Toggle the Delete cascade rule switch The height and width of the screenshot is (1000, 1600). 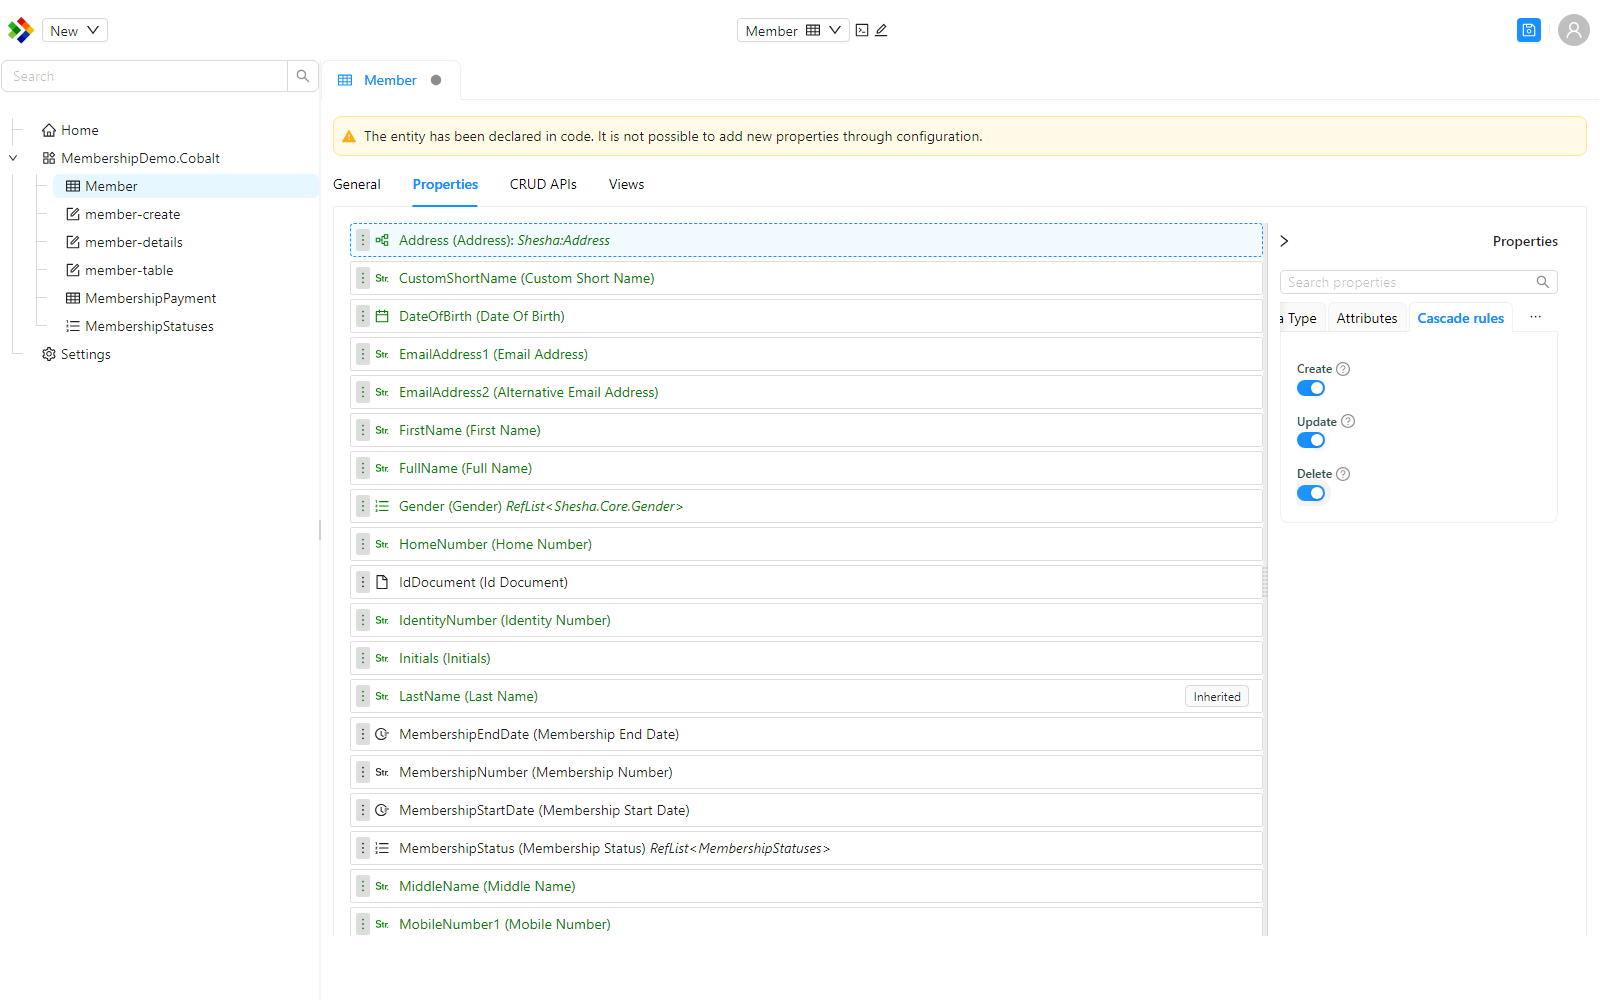coord(1311,493)
